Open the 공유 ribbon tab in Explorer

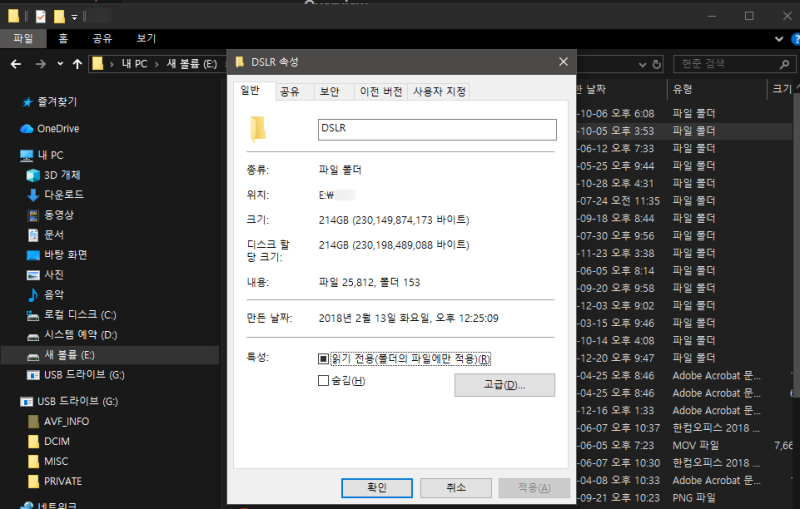click(102, 38)
